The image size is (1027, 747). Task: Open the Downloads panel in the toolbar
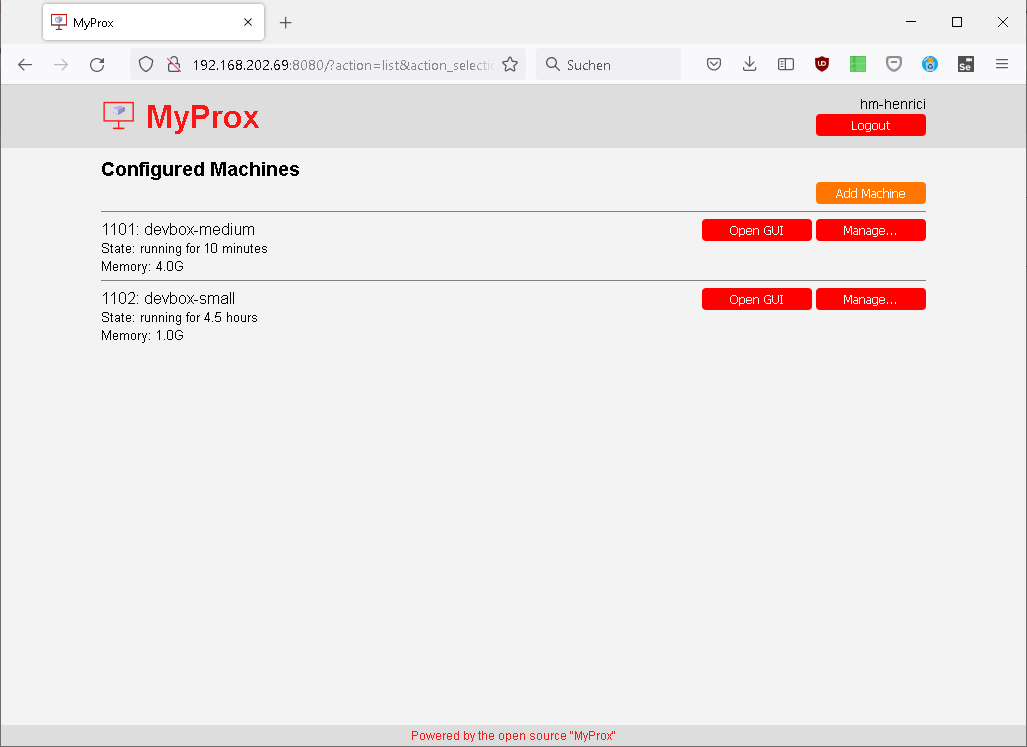coord(749,63)
